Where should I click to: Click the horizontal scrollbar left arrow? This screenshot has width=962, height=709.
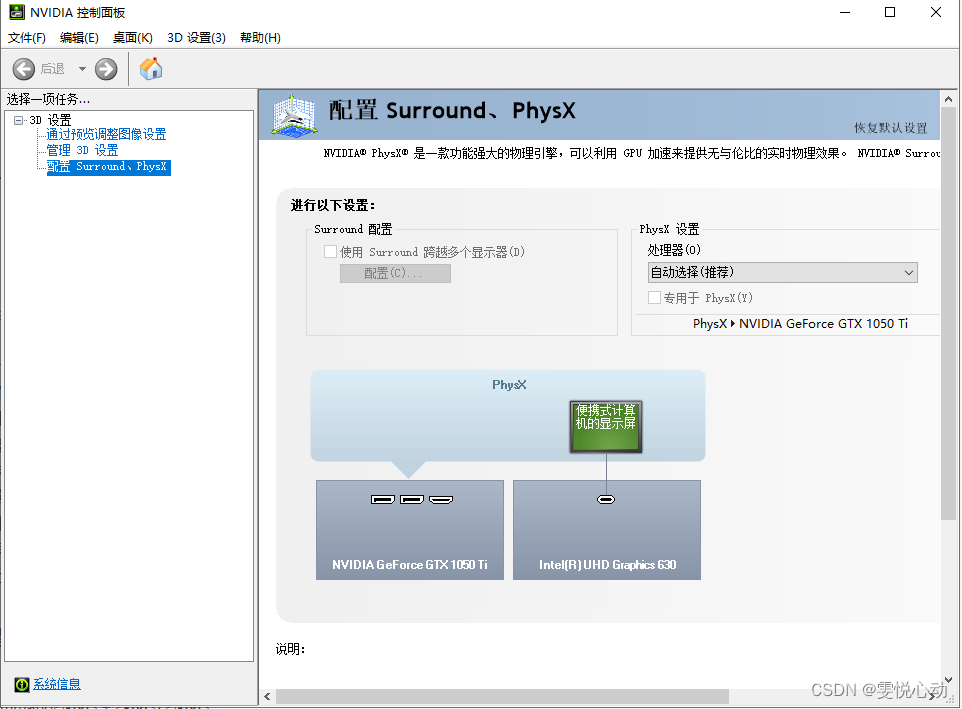[x=267, y=697]
